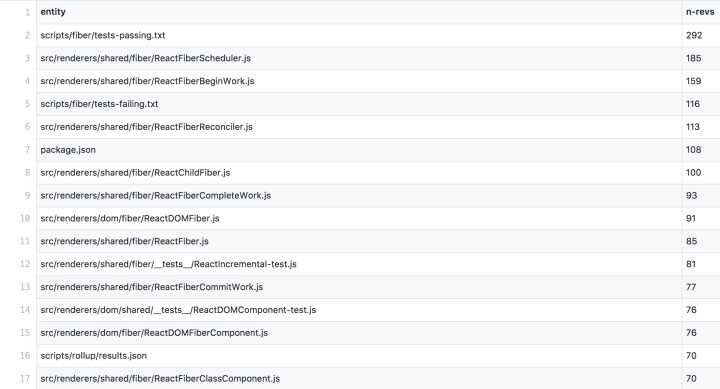Select line number 2
The width and height of the screenshot is (720, 389).
pyautogui.click(x=27, y=35)
